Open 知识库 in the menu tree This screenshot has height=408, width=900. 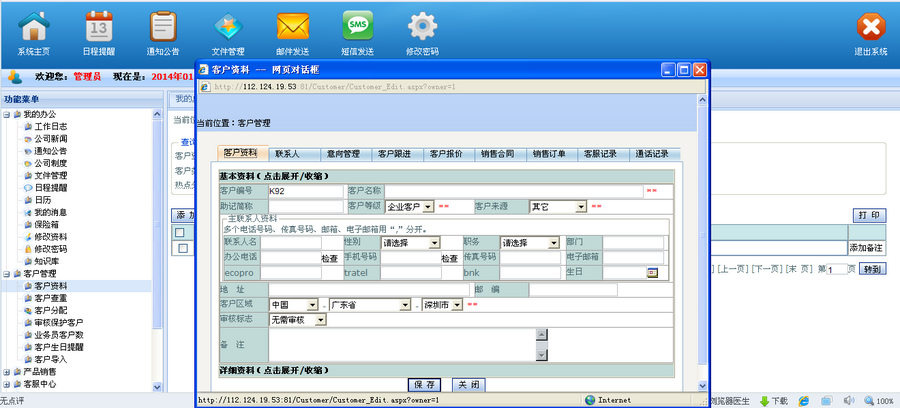(x=46, y=261)
